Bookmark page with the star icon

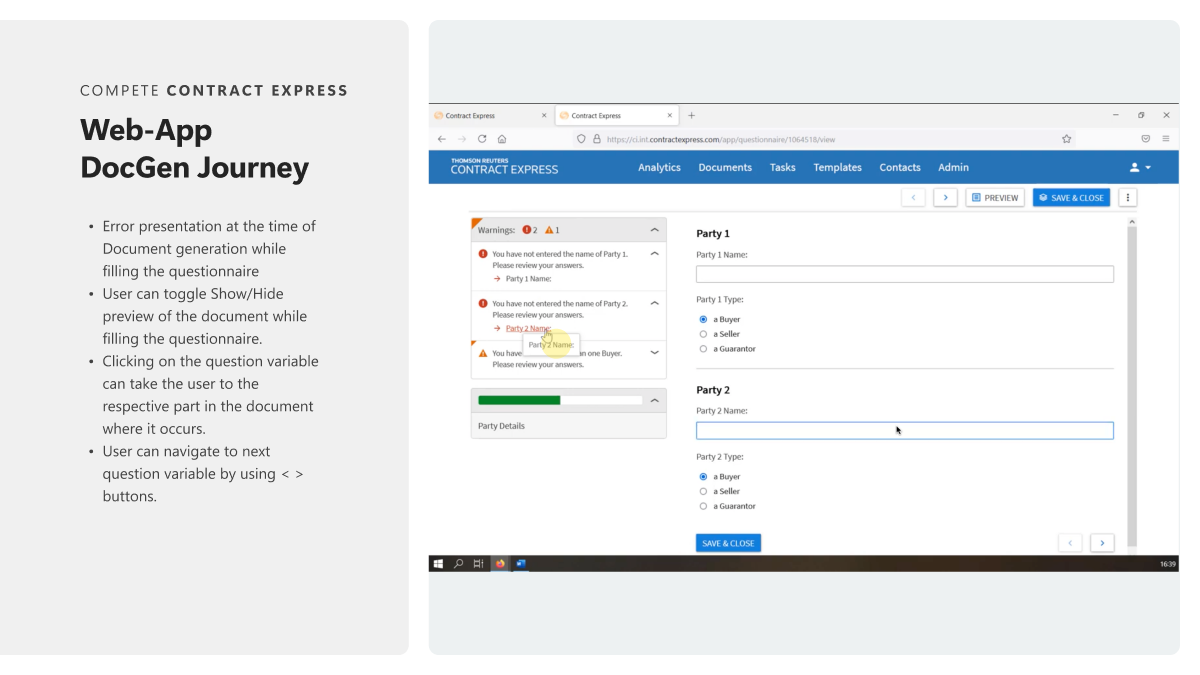tap(1067, 139)
